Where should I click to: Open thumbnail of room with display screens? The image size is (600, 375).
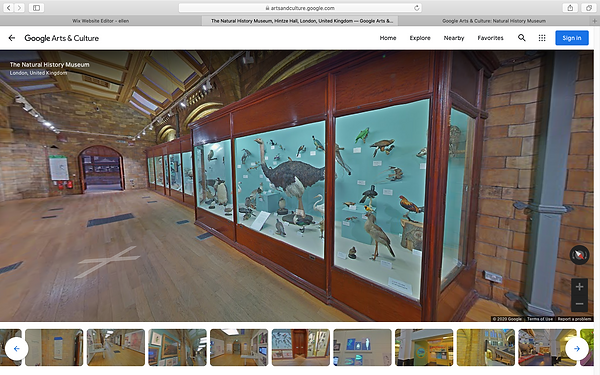pyautogui.click(x=239, y=347)
